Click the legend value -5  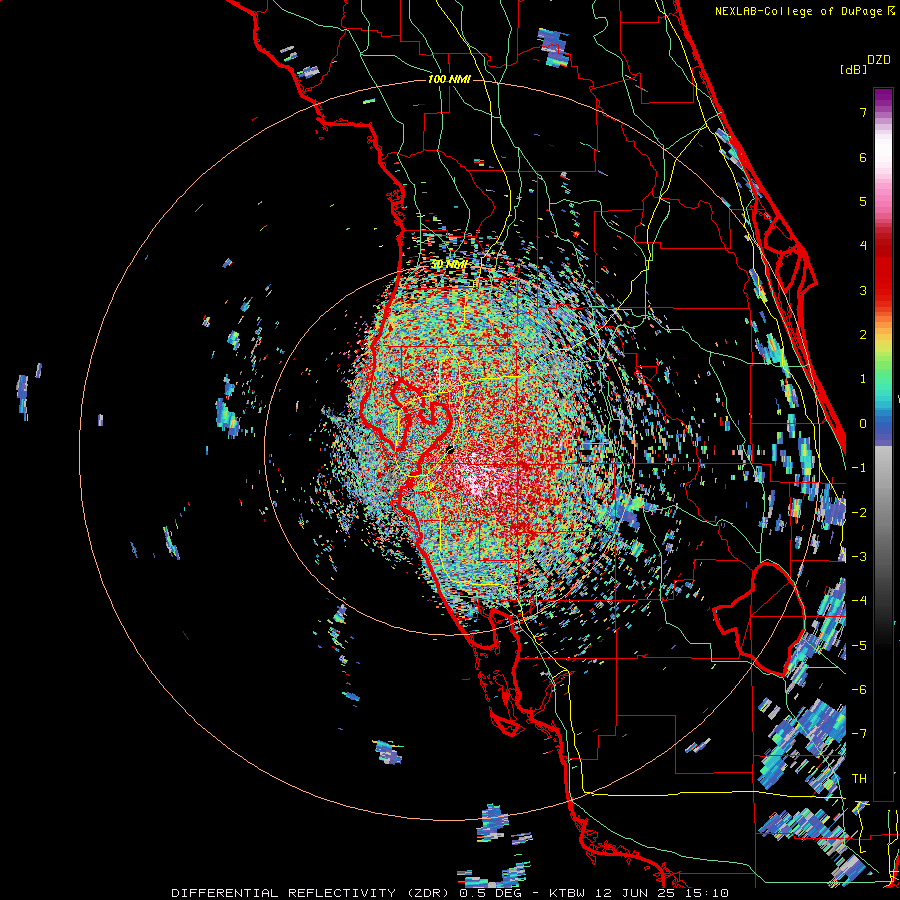(x=859, y=645)
